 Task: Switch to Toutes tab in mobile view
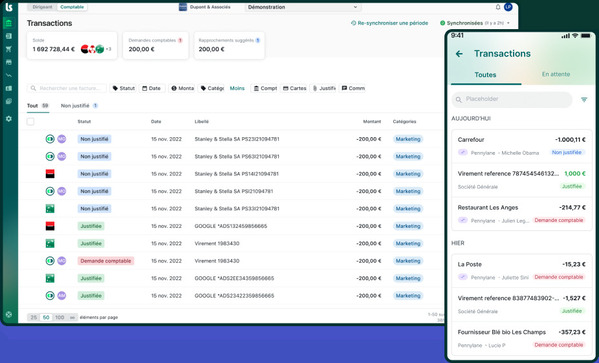486,75
